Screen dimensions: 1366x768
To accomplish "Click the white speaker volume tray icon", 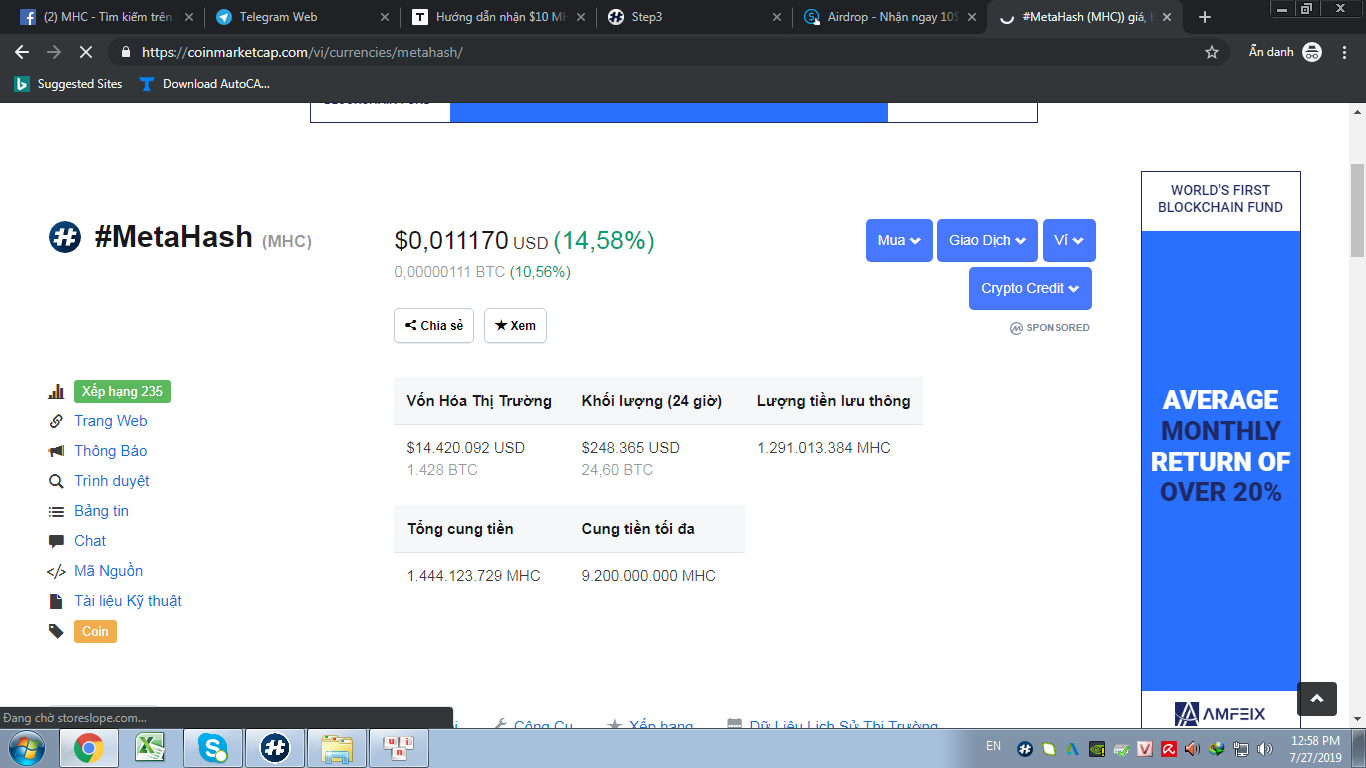I will click(x=1264, y=748).
